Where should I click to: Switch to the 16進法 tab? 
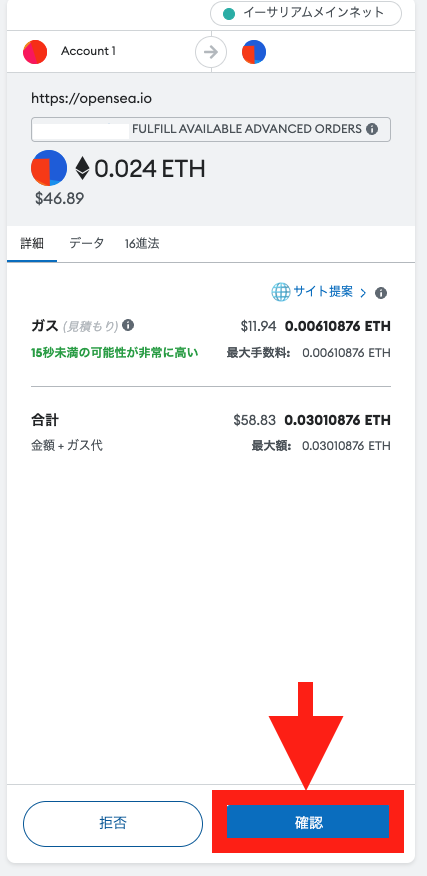coord(142,244)
